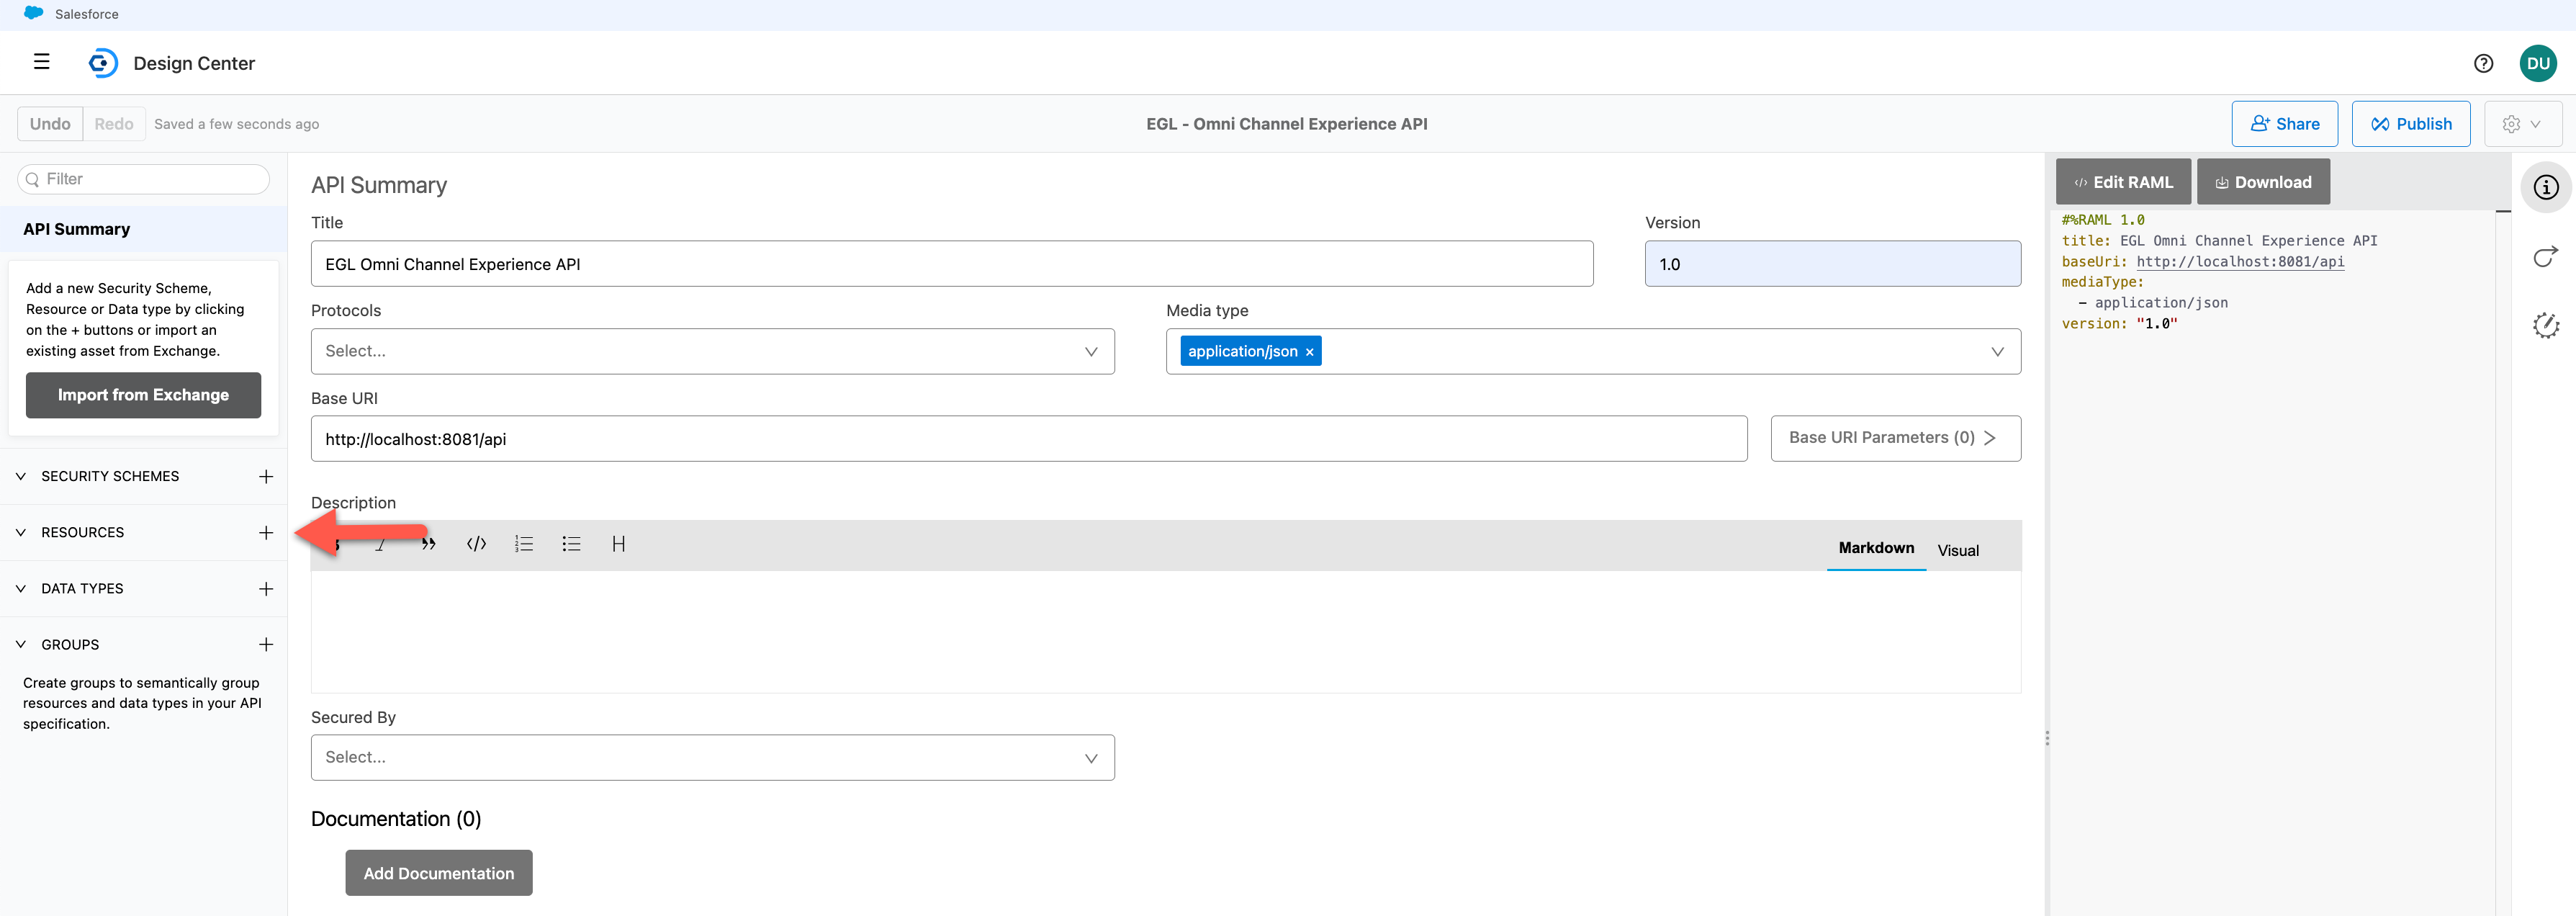Expand Base URI Parameters panel

coord(1894,438)
